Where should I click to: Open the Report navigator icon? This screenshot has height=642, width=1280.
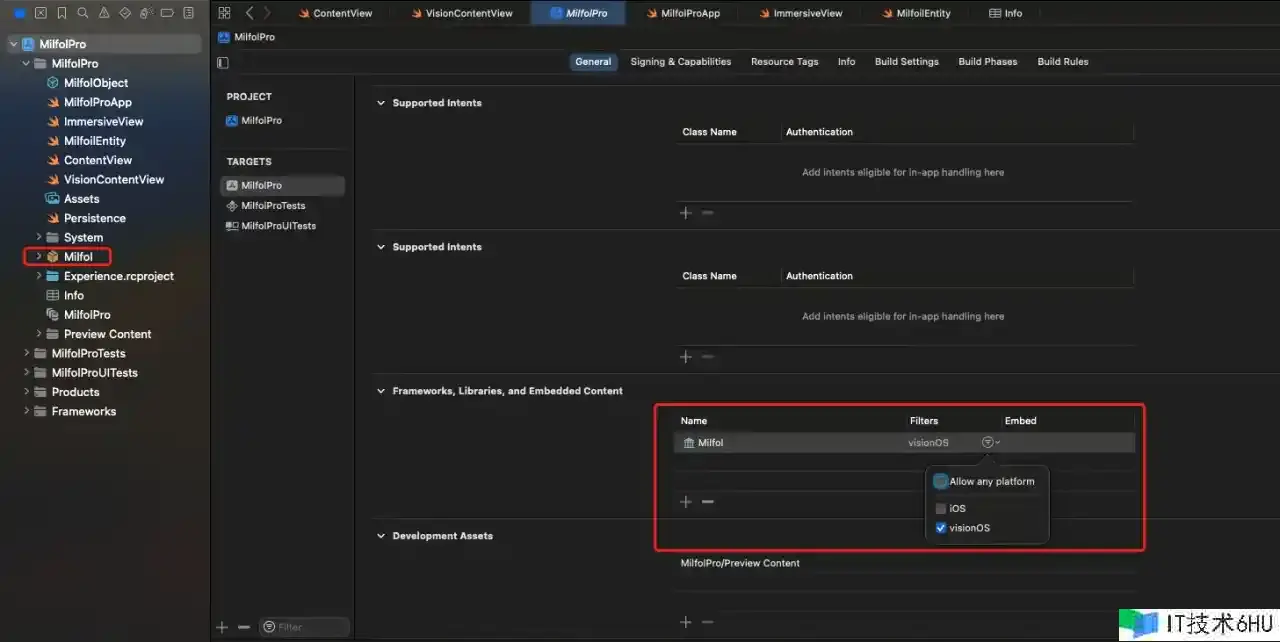pos(188,13)
